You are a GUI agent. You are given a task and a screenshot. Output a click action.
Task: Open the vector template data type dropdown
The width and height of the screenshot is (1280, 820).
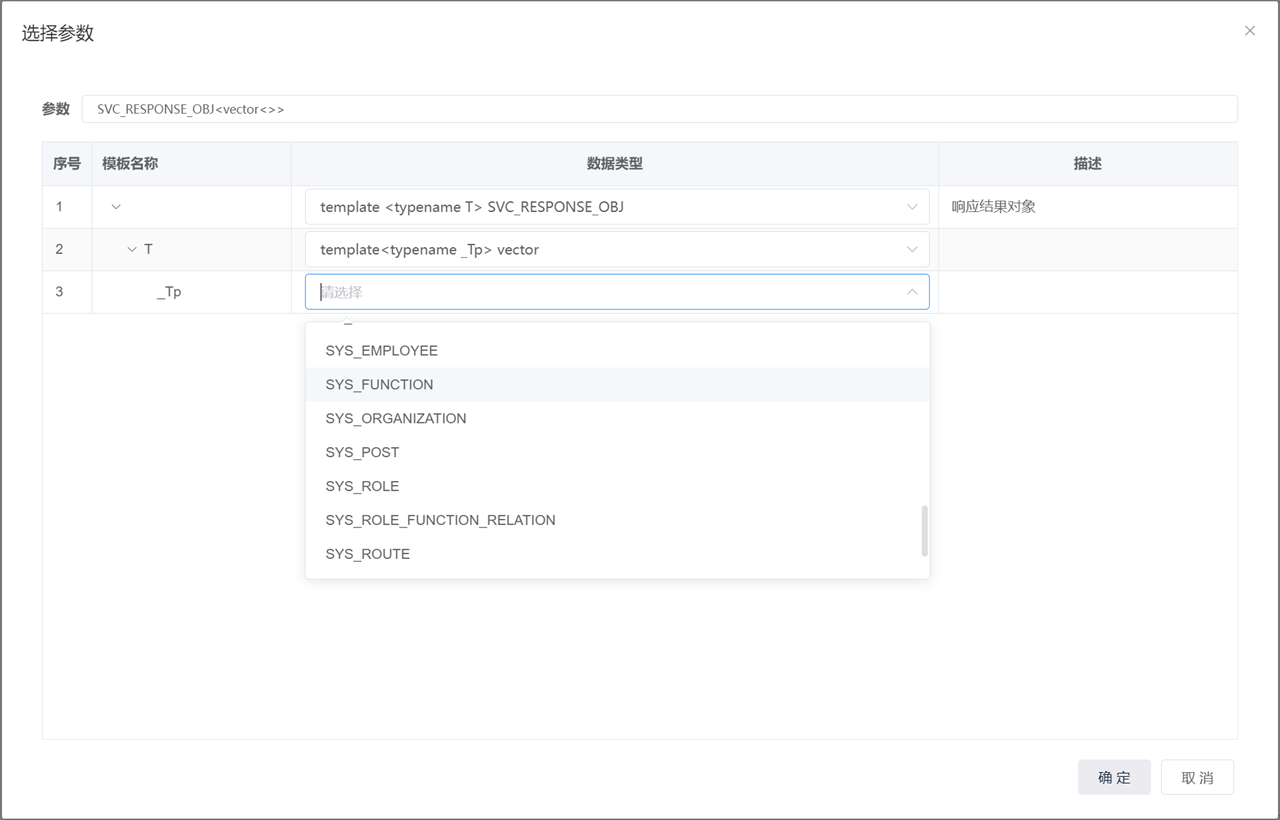point(617,249)
